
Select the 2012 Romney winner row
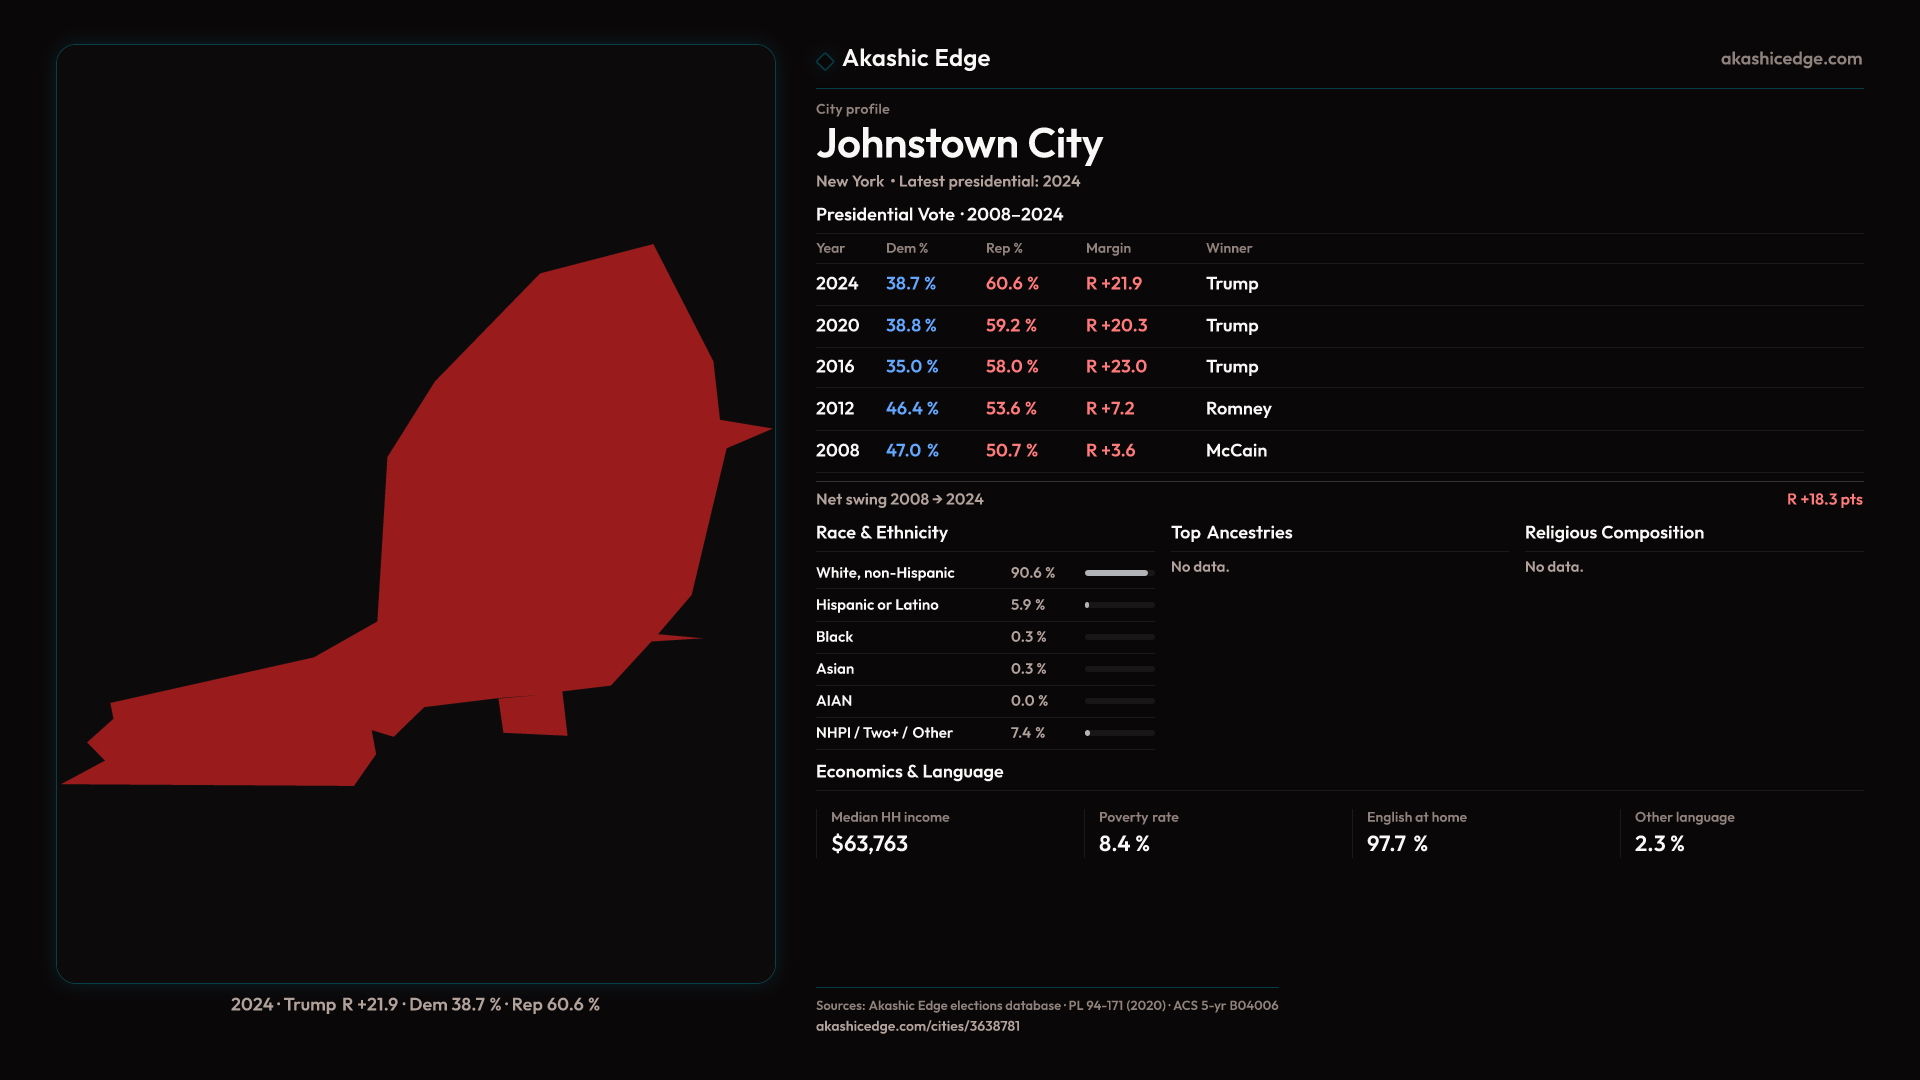1238,409
